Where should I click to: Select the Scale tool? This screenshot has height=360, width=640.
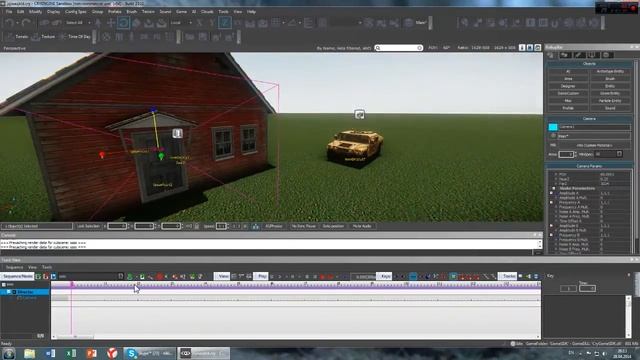click(136, 23)
